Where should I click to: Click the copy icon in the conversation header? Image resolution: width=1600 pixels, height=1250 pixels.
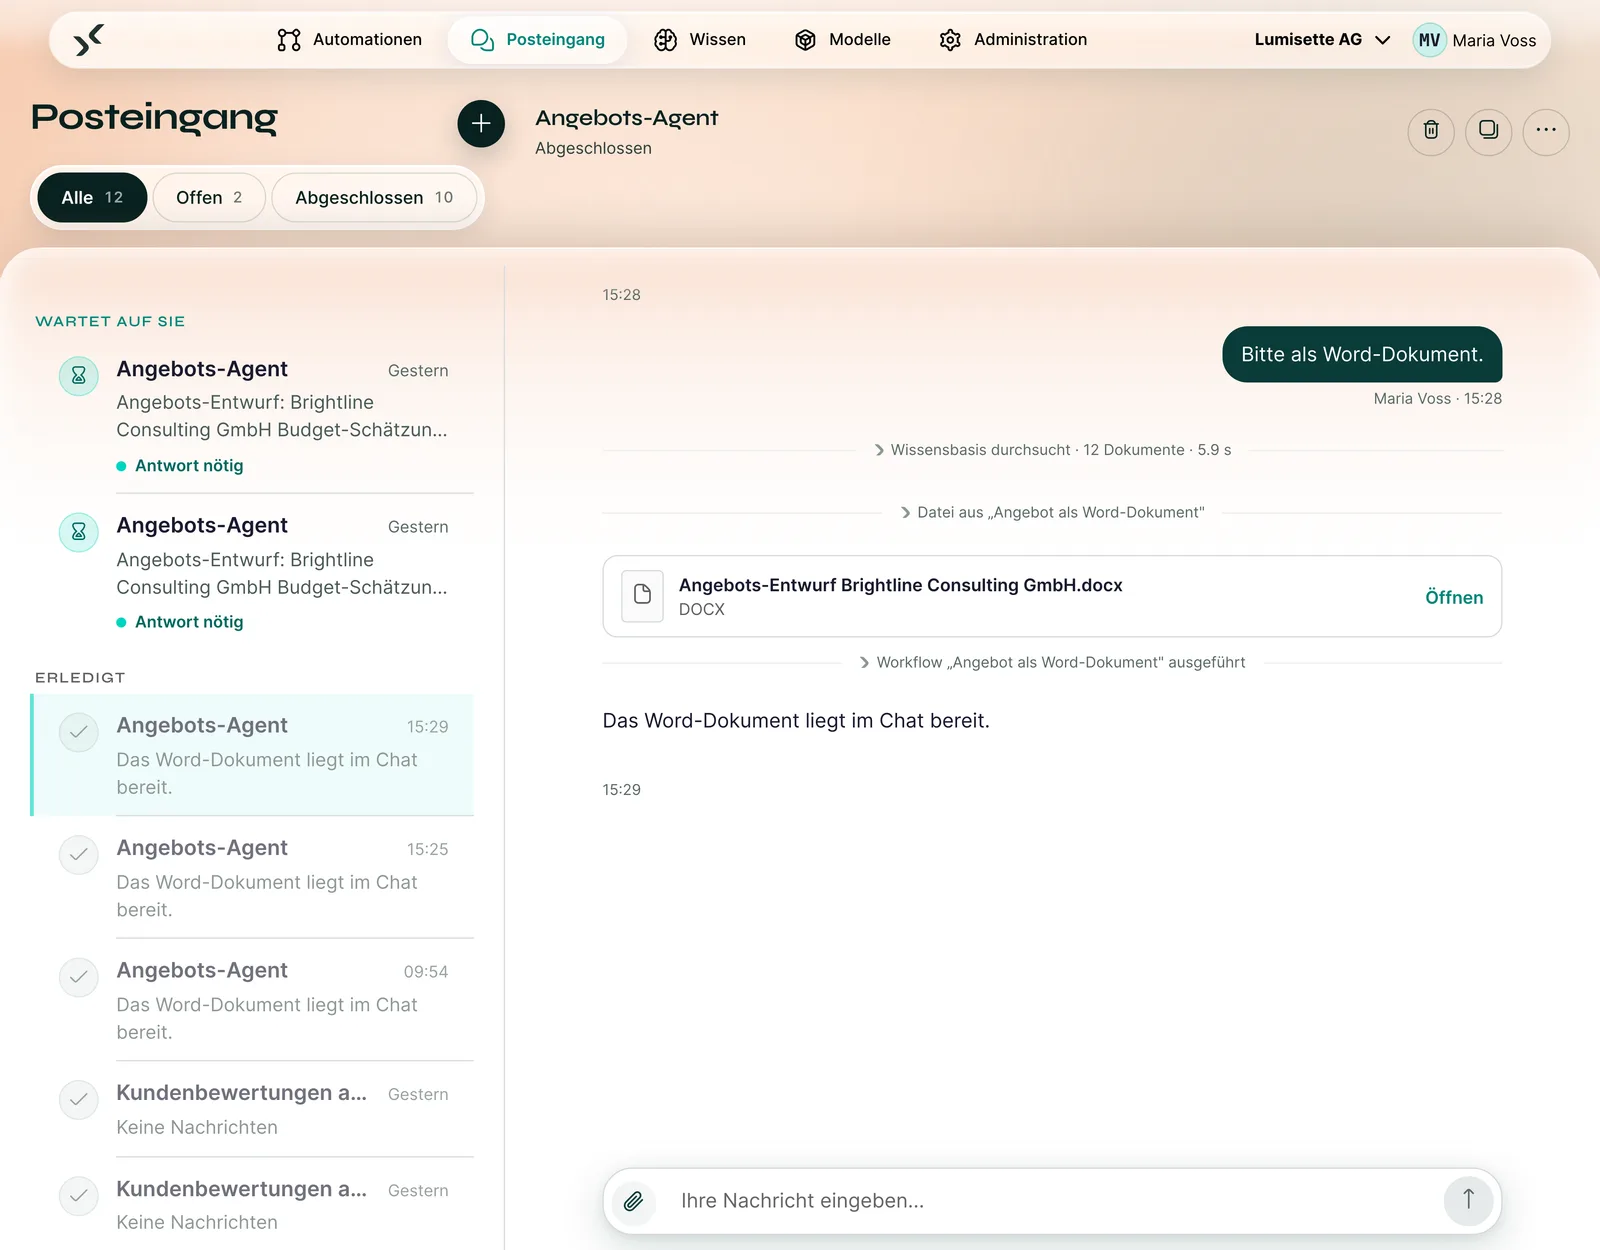pos(1488,130)
